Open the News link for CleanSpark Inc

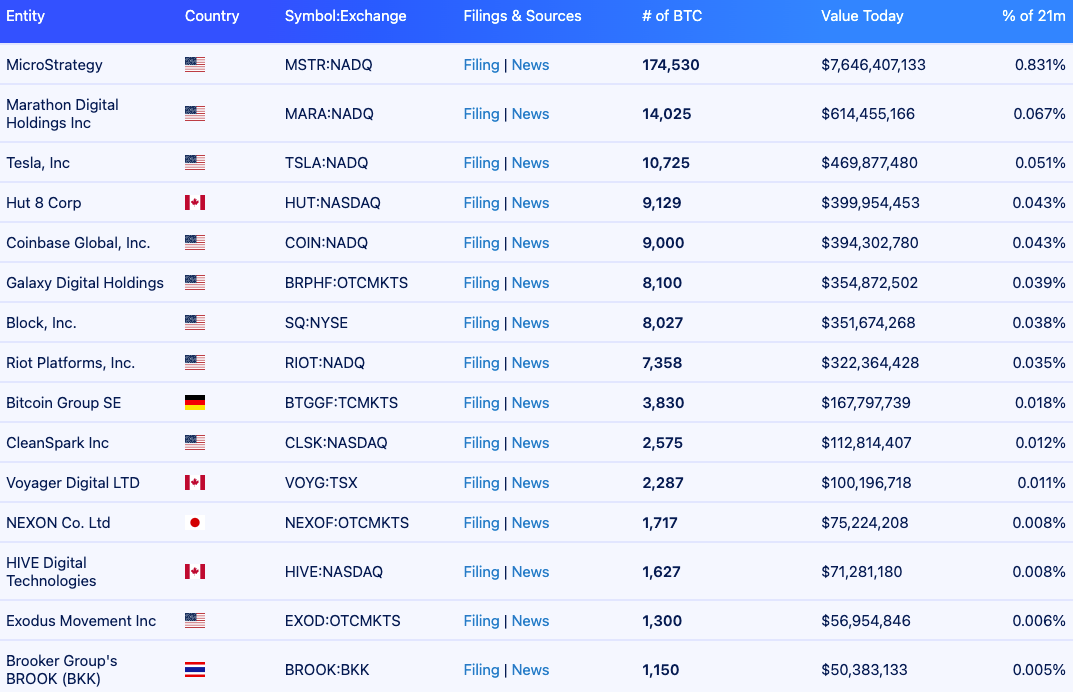tap(530, 443)
